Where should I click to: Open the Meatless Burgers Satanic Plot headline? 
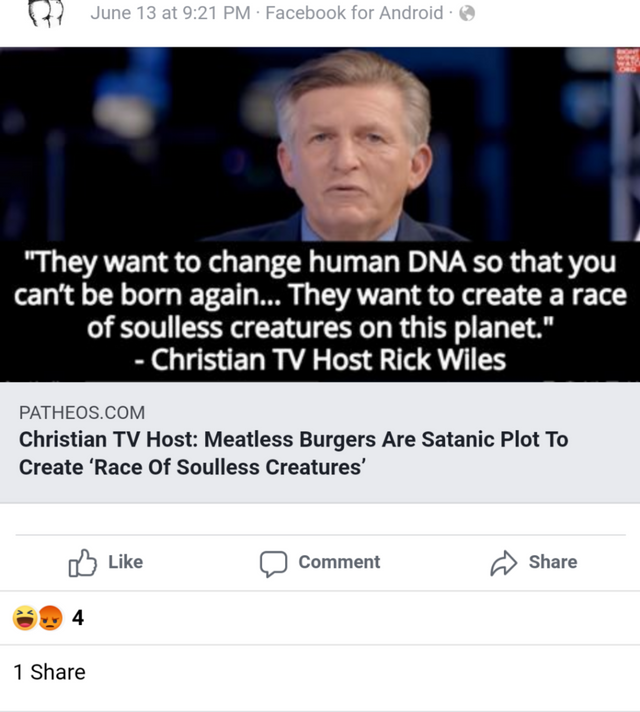[x=293, y=453]
